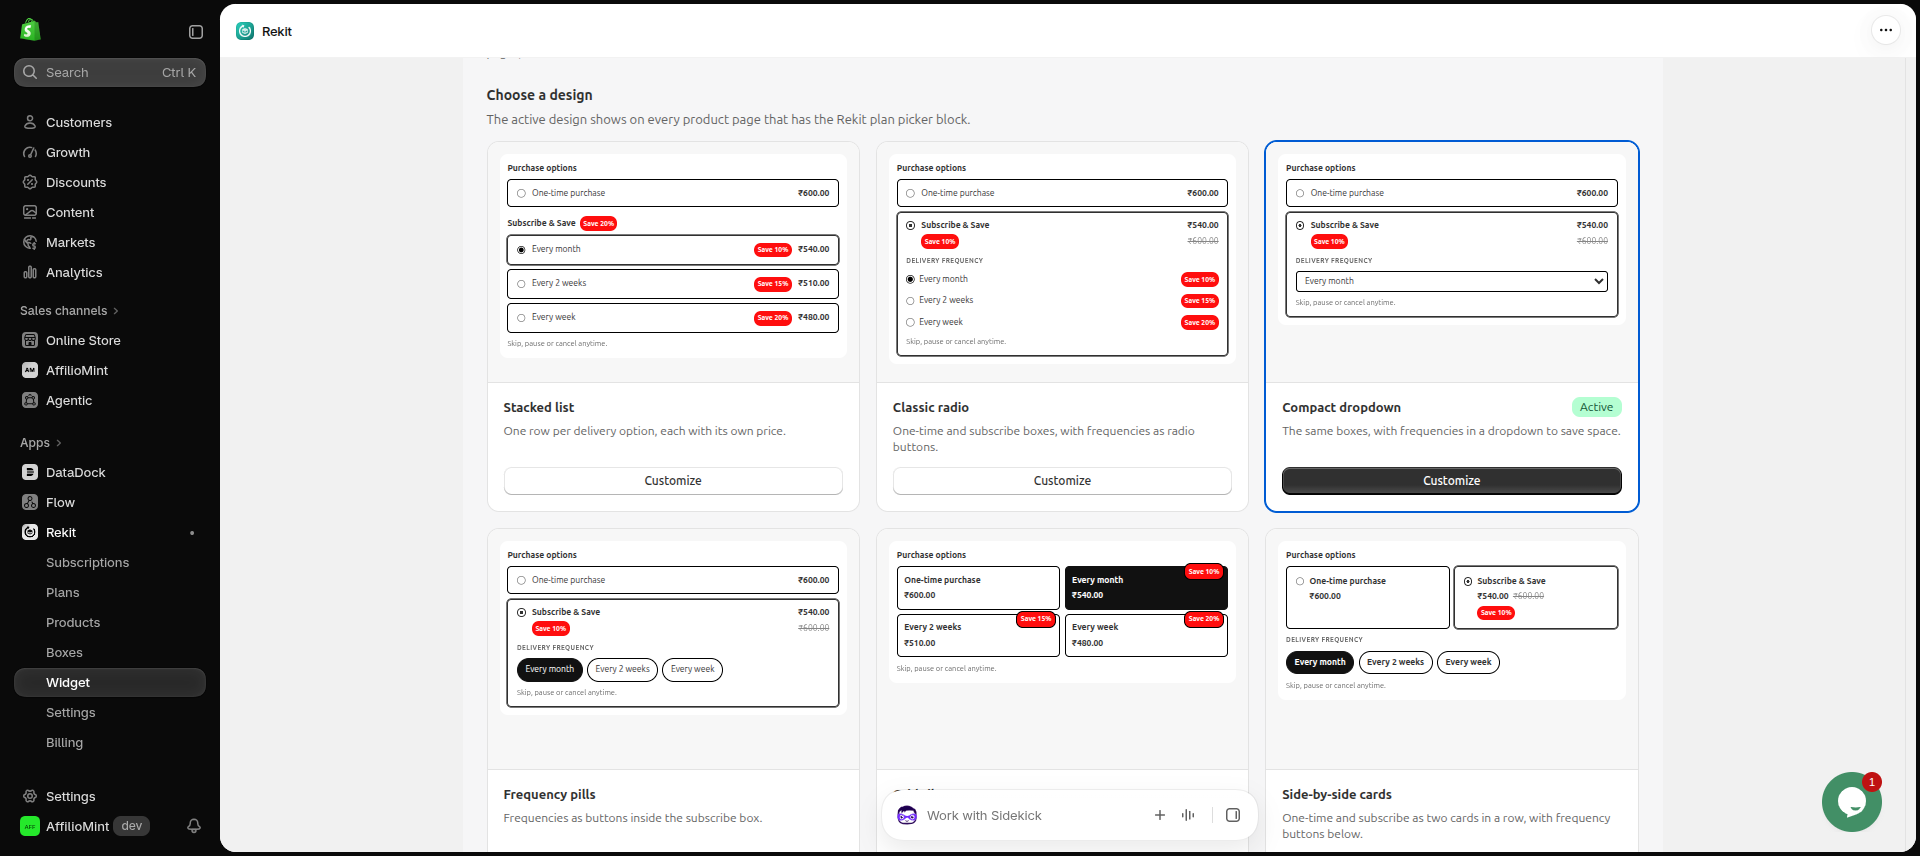1920x856 pixels.
Task: Click the Growth icon
Action: (x=30, y=152)
